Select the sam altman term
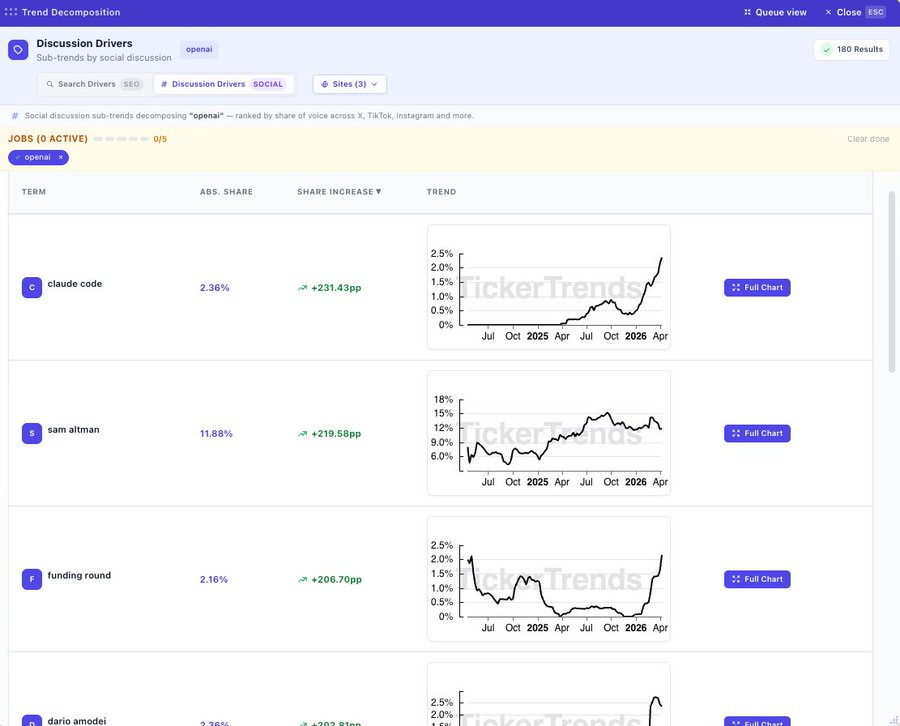The image size is (900, 726). tap(73, 429)
